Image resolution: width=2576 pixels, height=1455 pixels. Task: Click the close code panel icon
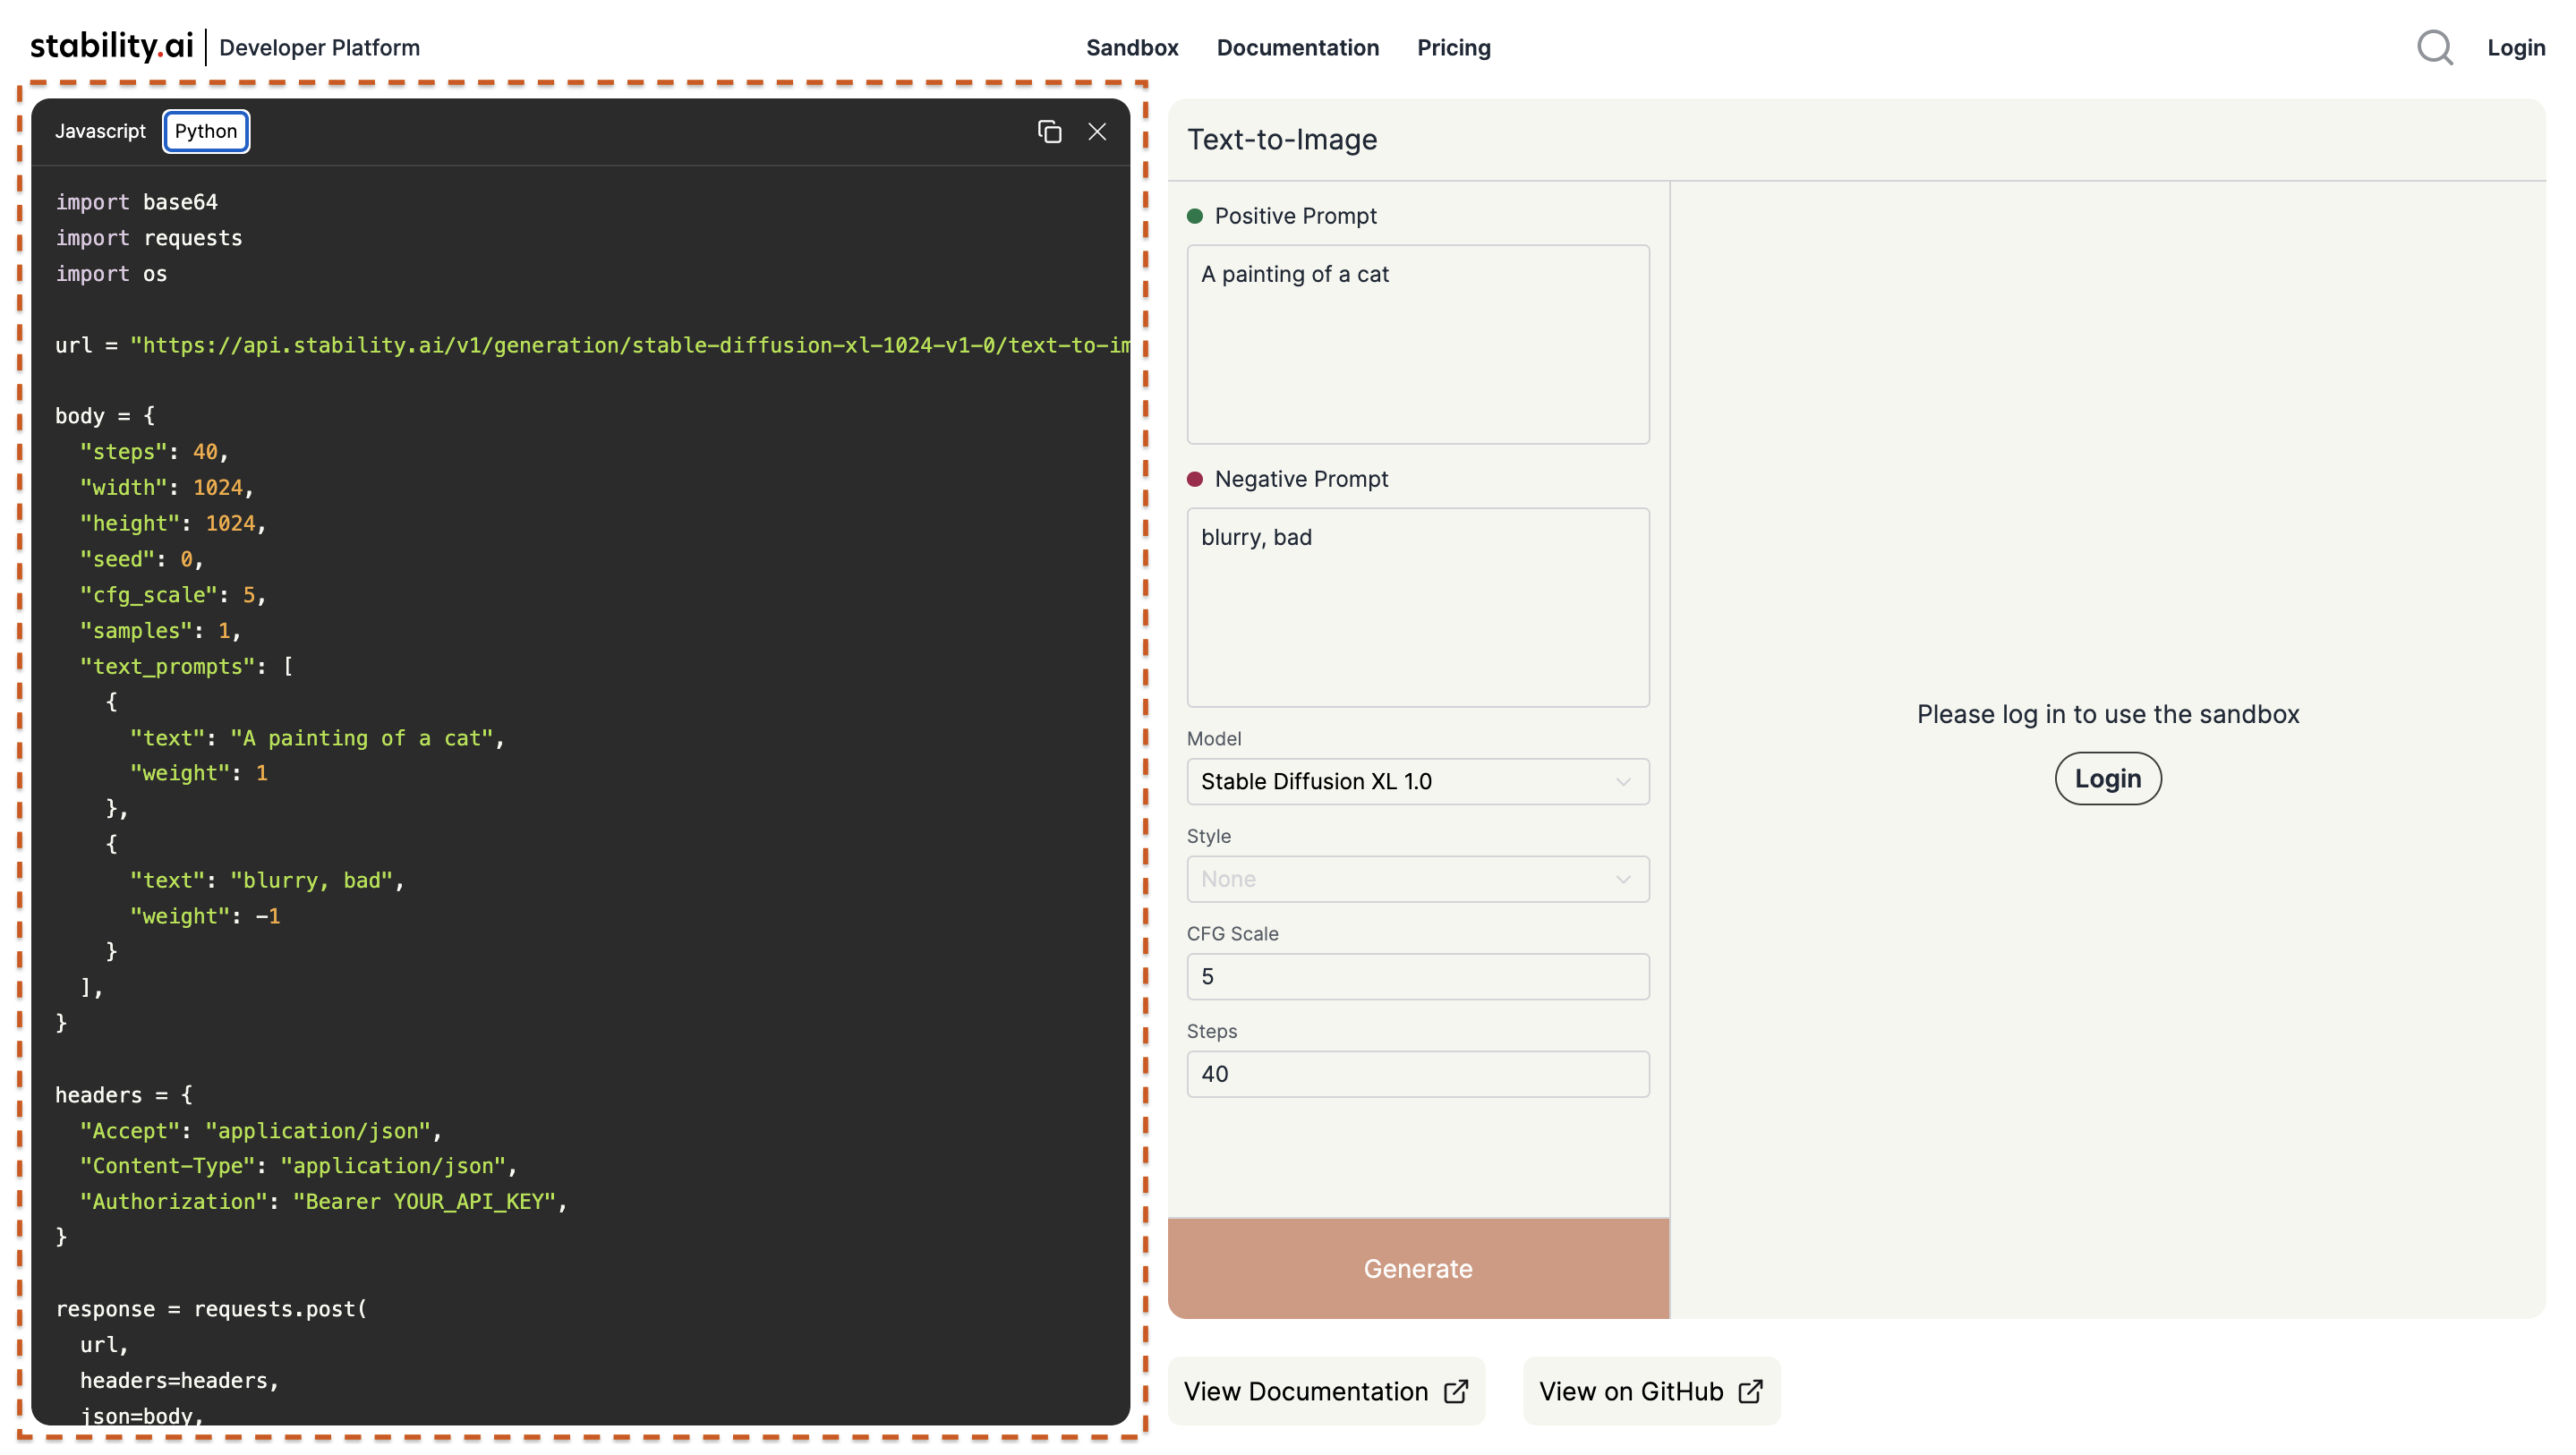[1097, 131]
